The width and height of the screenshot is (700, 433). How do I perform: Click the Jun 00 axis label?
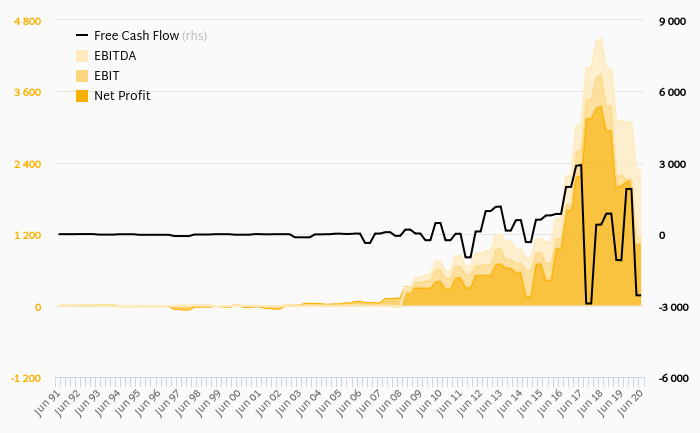pos(228,403)
